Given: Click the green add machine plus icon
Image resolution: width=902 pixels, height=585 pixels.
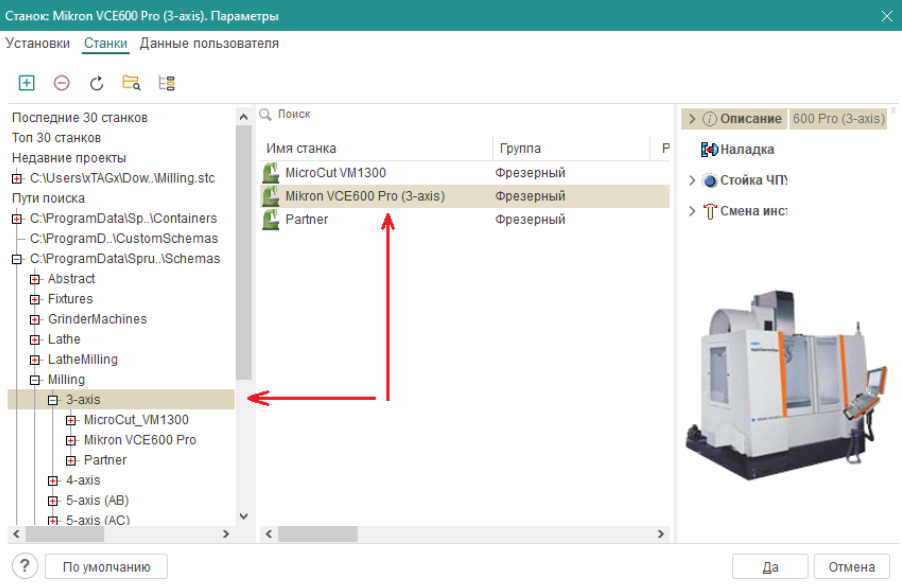Looking at the screenshot, I should coord(27,83).
